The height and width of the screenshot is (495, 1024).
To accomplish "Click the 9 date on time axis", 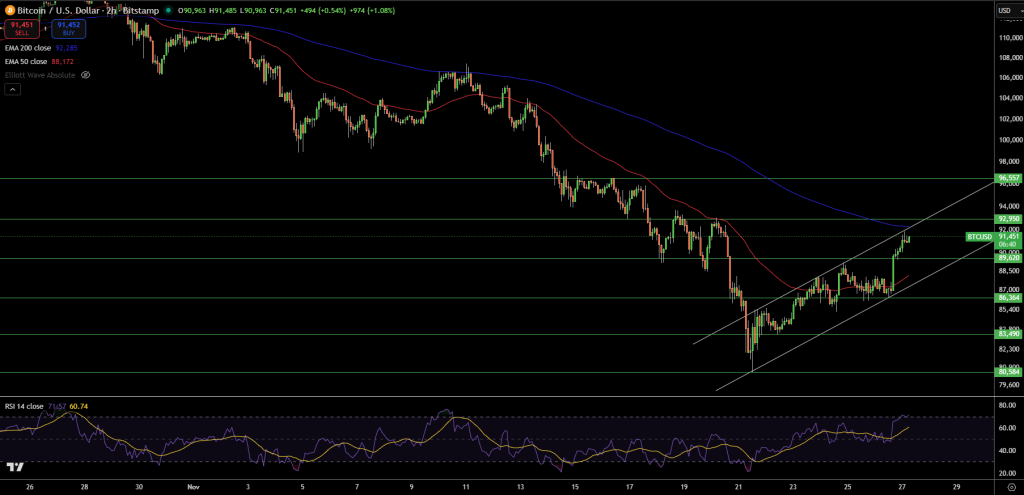I will tap(411, 487).
